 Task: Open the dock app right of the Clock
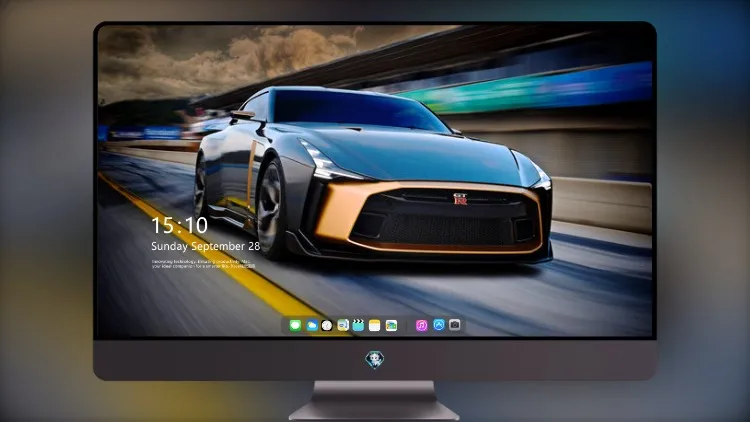[343, 325]
